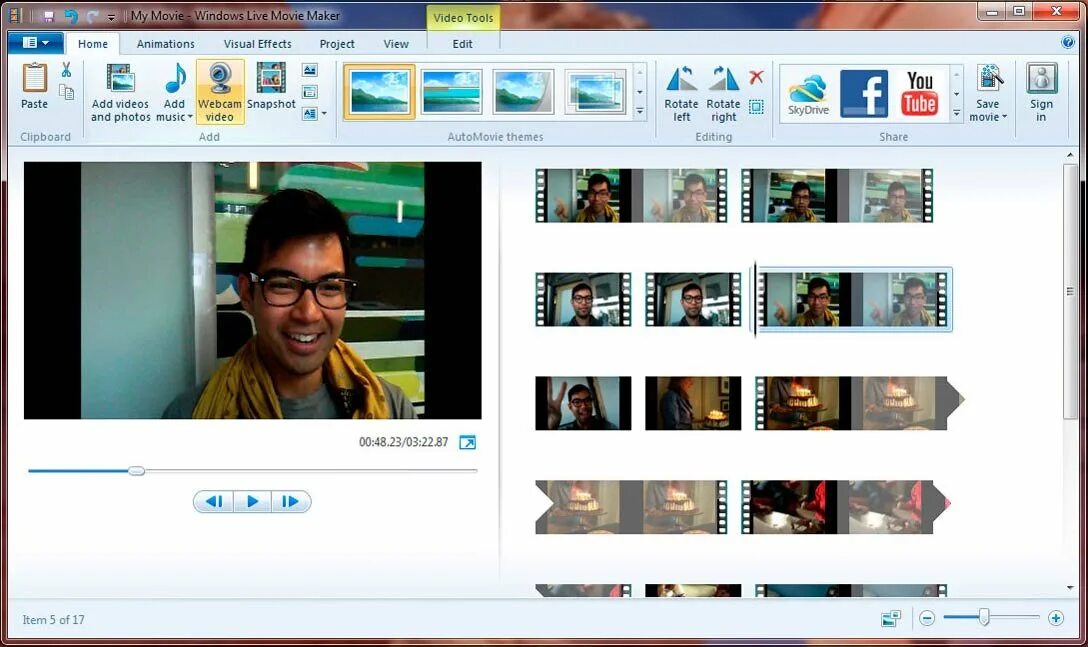Share movie on Facebook
Screen dimensions: 1088x647
864,93
